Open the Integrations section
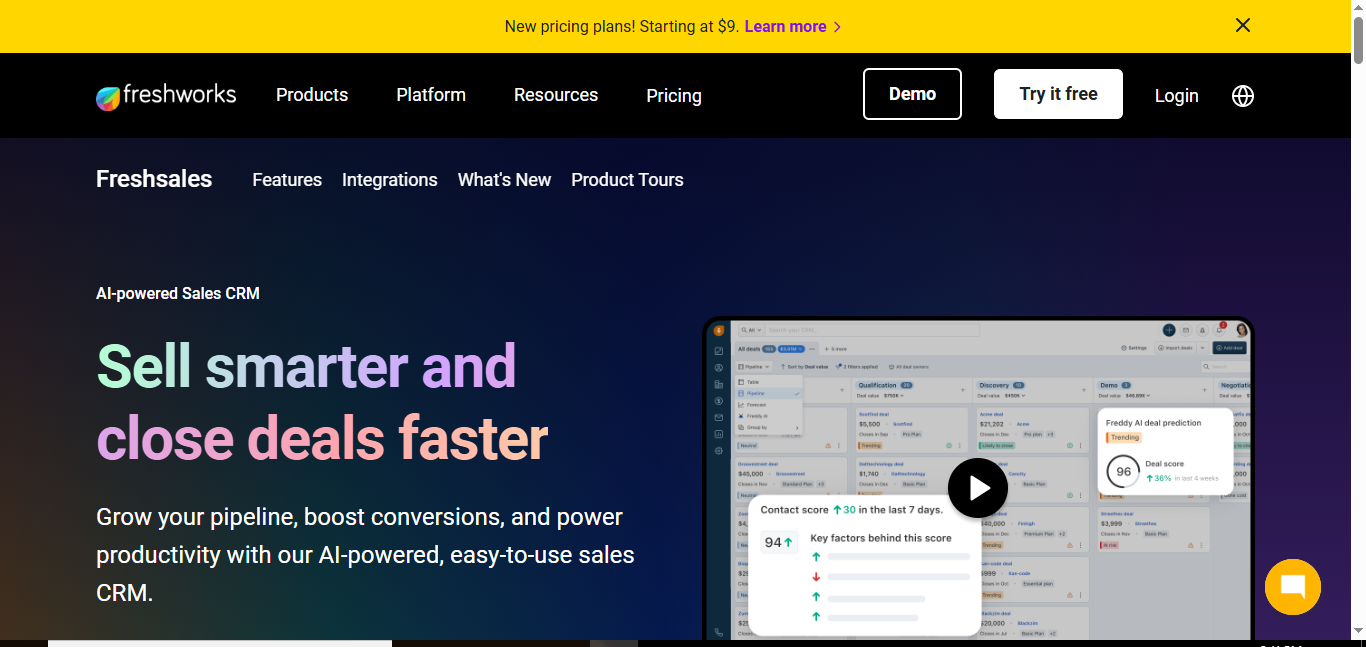 [390, 180]
